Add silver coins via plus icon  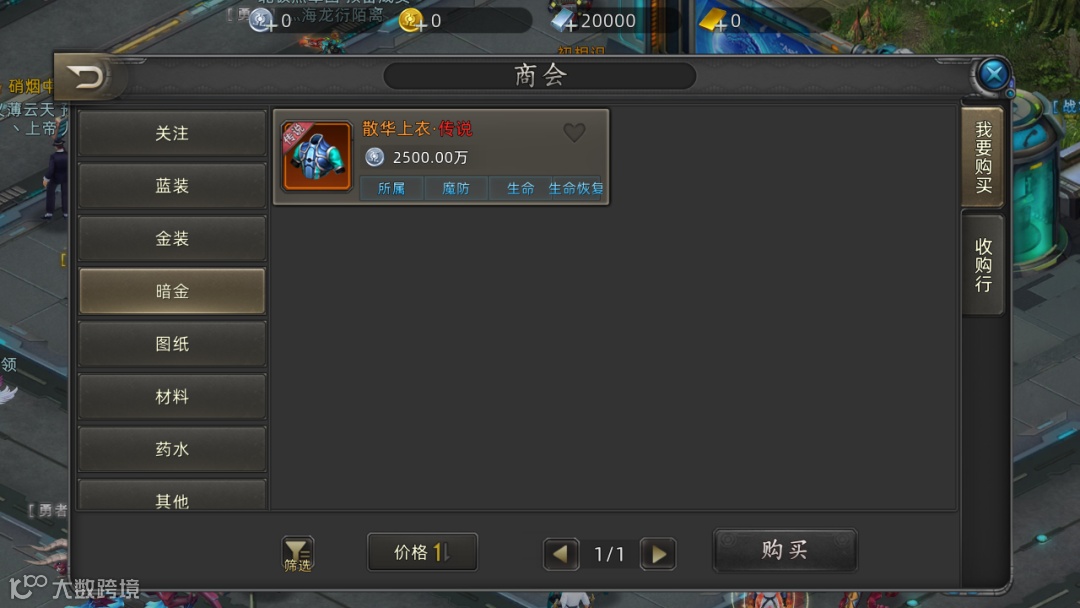tap(271, 25)
